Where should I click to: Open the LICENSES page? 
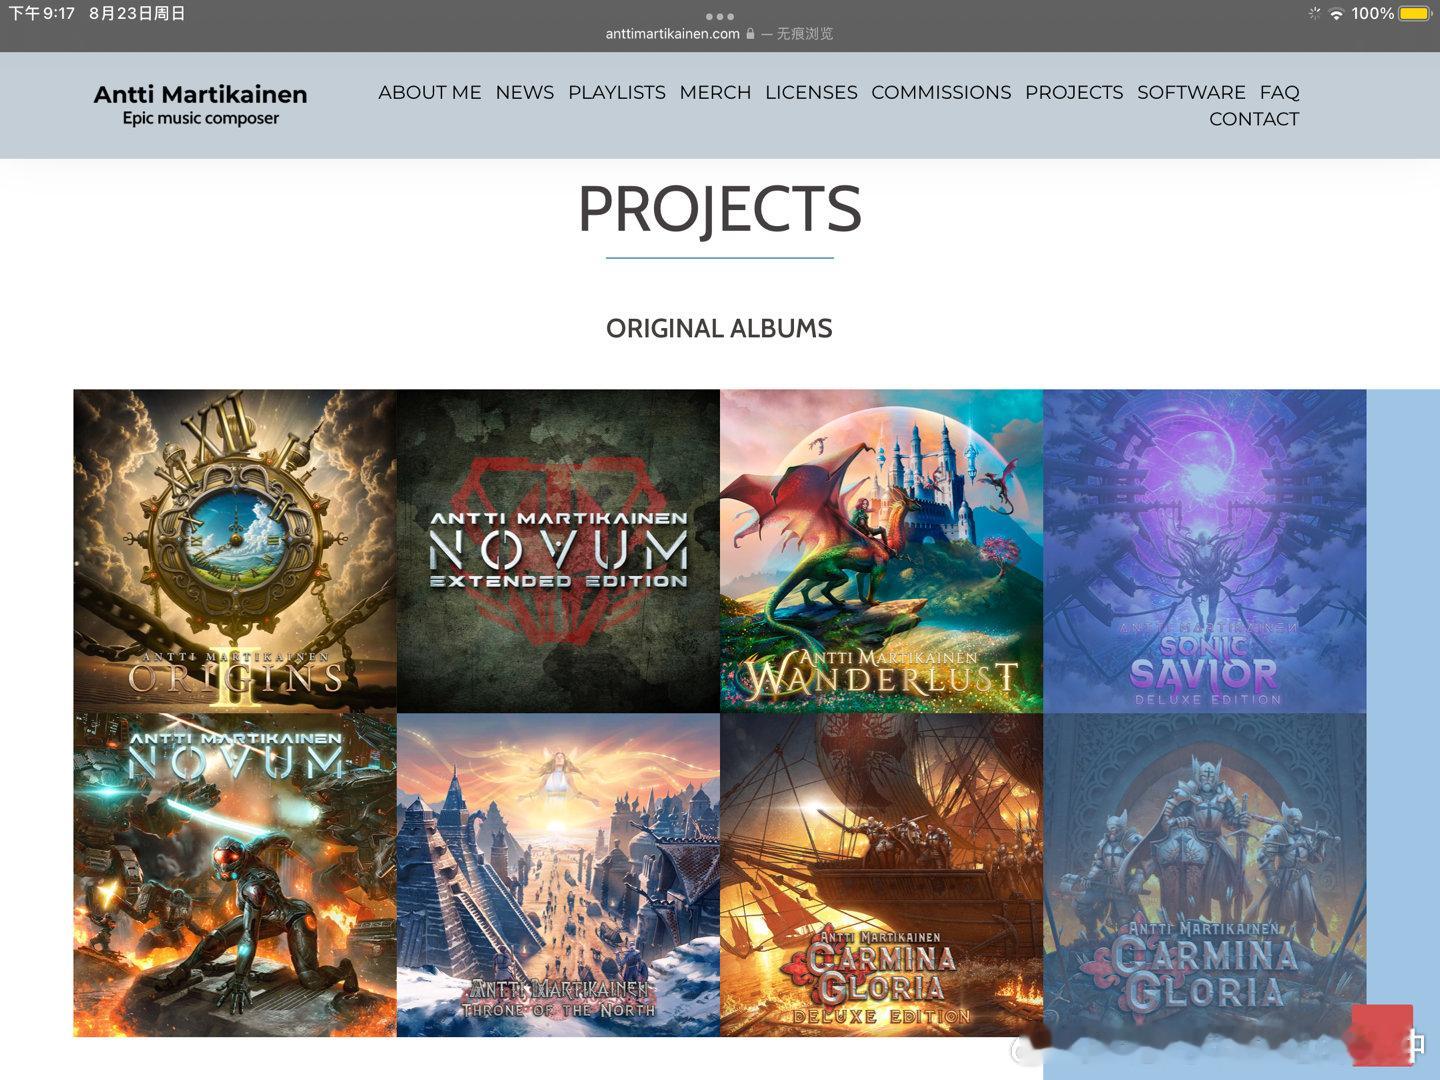pyautogui.click(x=811, y=92)
